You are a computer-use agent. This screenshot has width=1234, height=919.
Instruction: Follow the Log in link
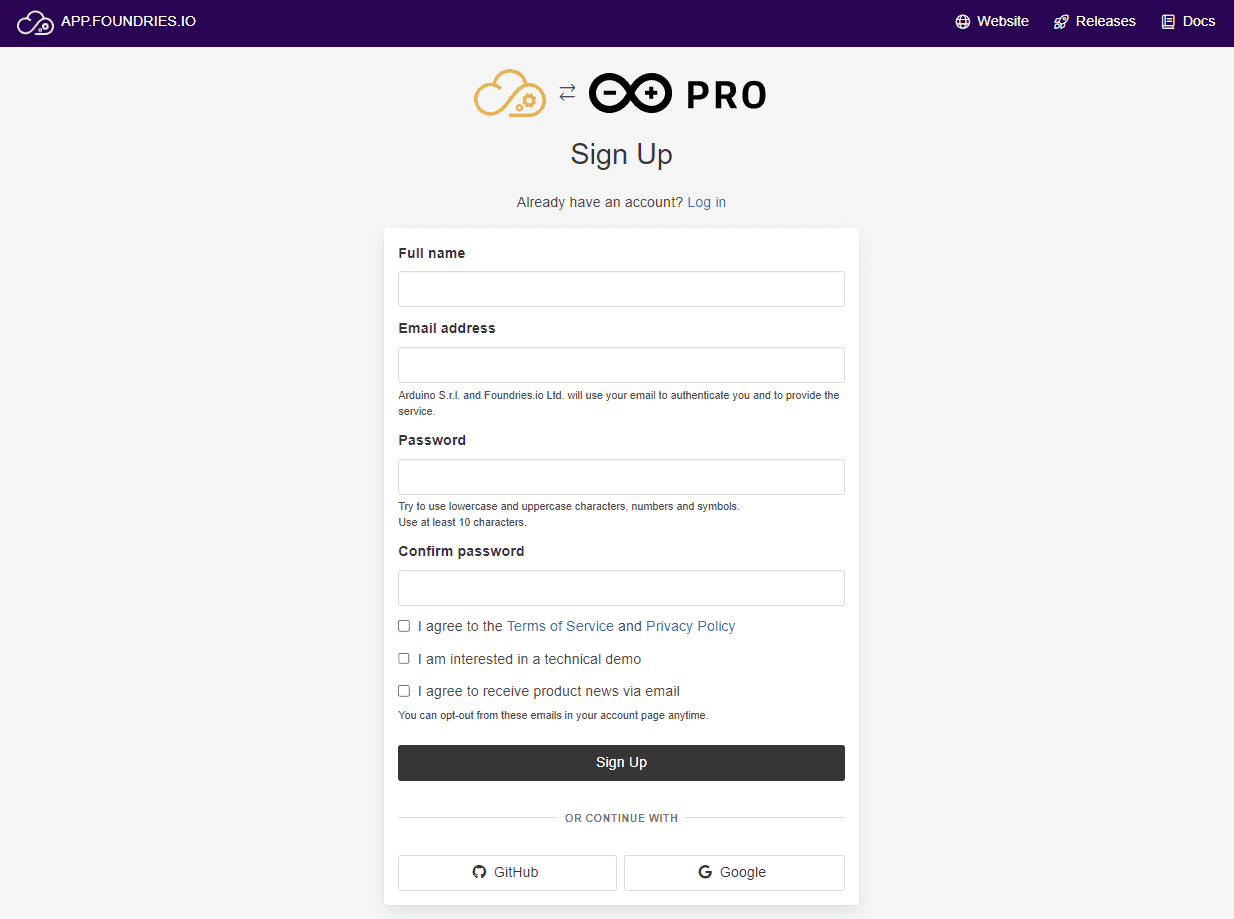(x=706, y=202)
